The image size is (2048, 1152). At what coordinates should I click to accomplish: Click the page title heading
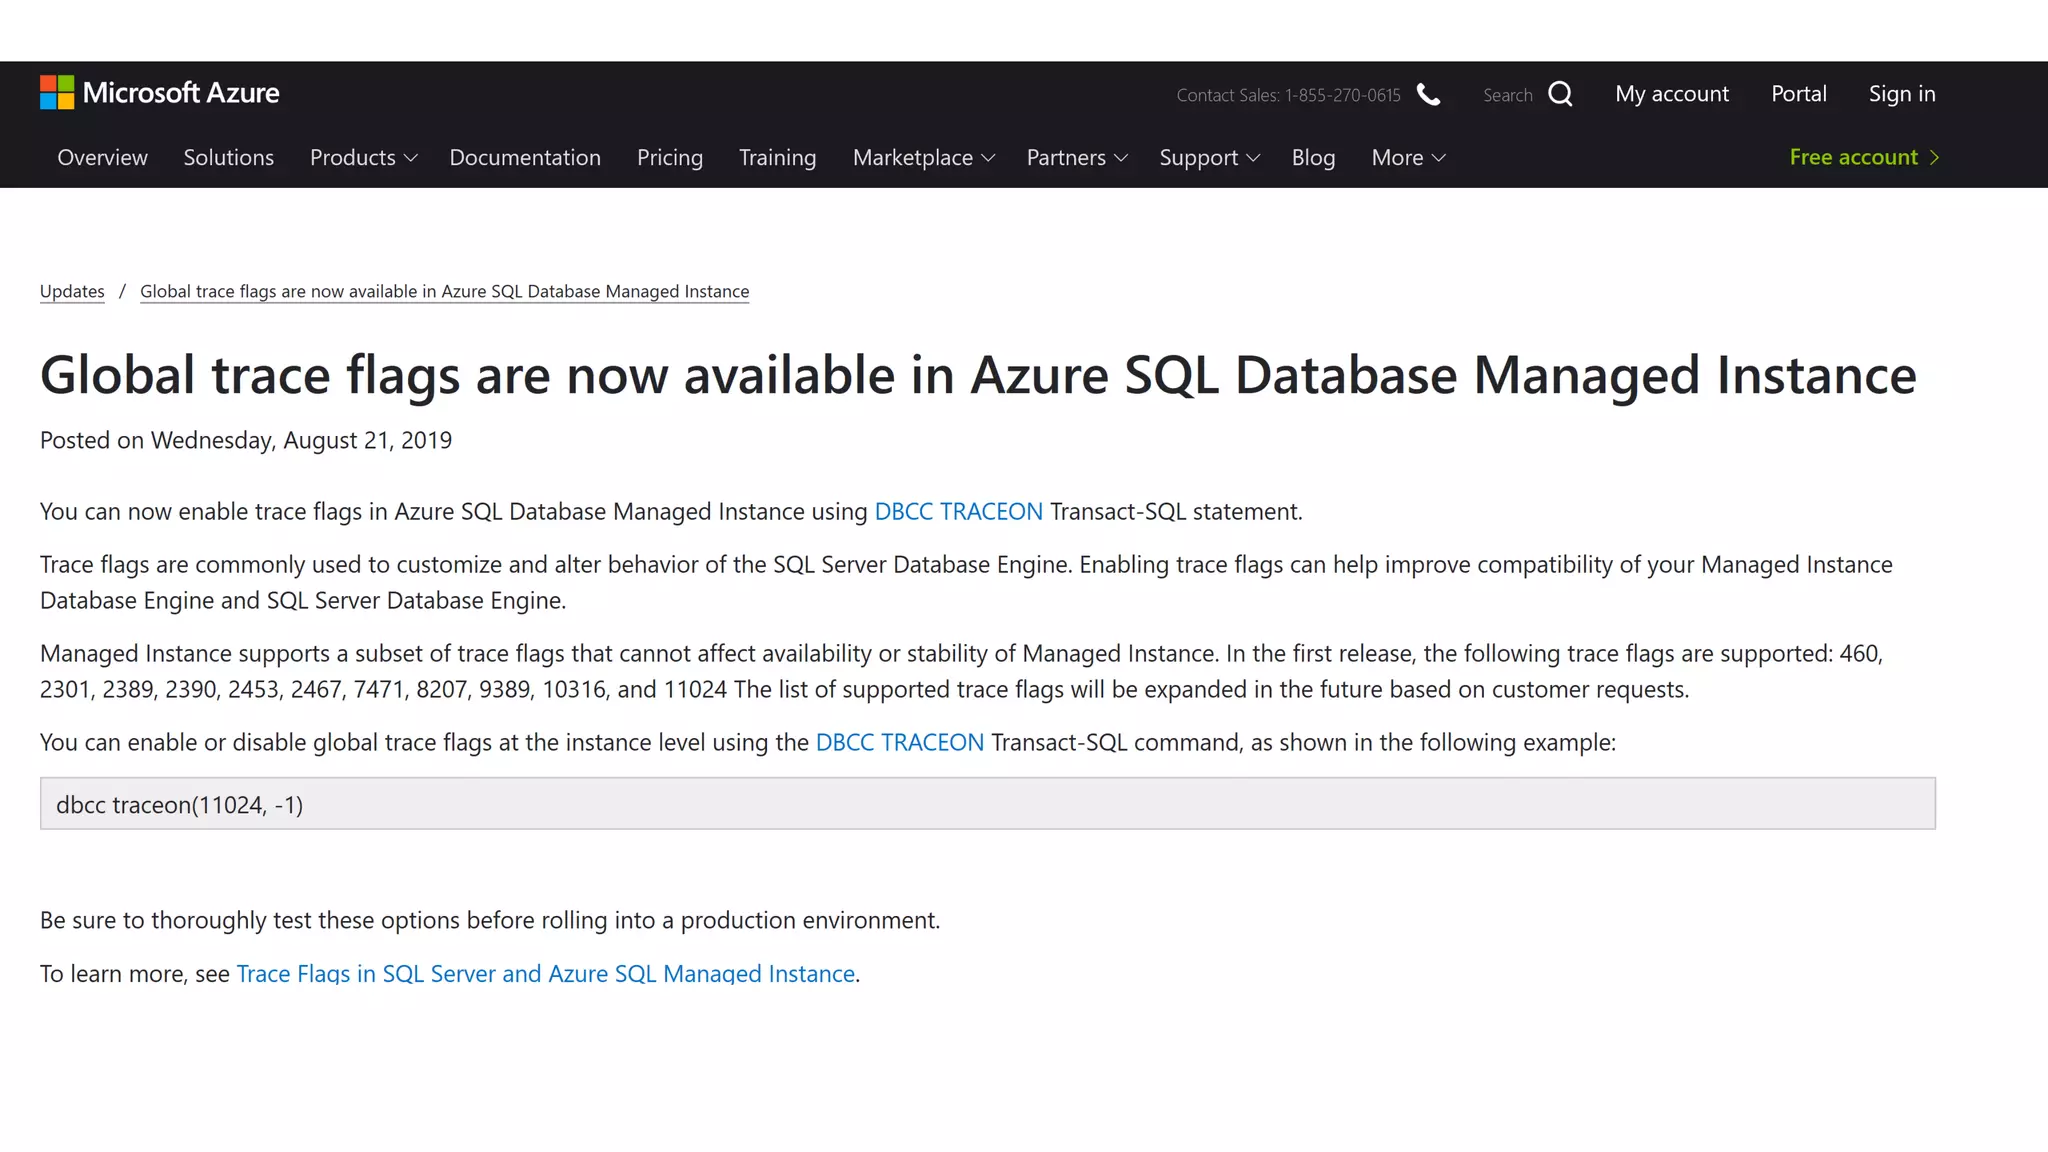click(x=978, y=375)
